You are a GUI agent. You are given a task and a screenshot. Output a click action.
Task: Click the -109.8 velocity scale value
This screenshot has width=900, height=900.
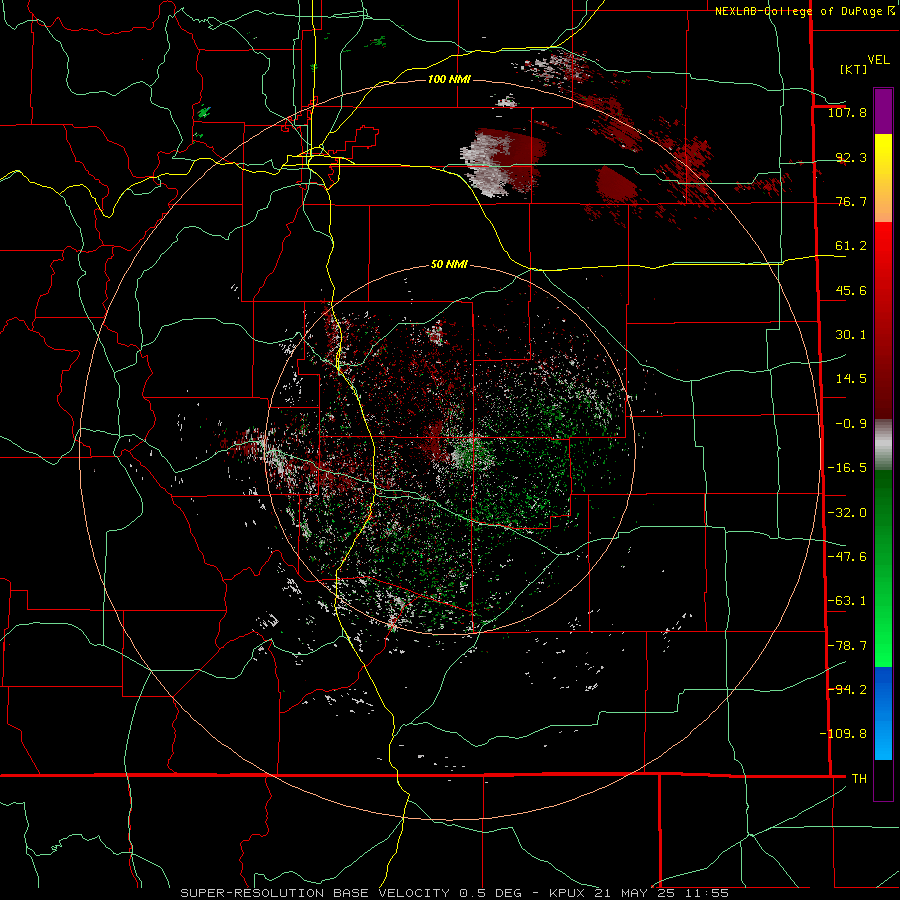point(843,734)
